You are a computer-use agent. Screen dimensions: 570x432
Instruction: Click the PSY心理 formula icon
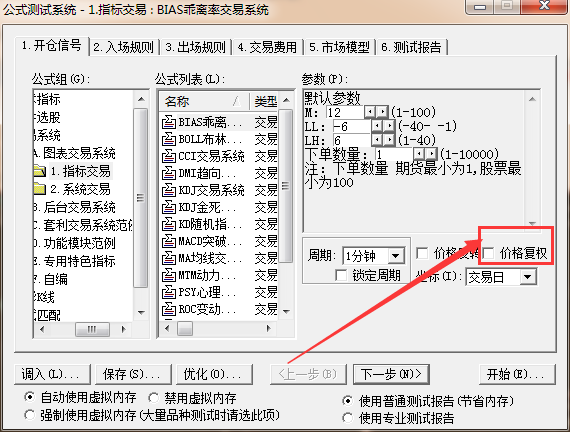coord(169,292)
